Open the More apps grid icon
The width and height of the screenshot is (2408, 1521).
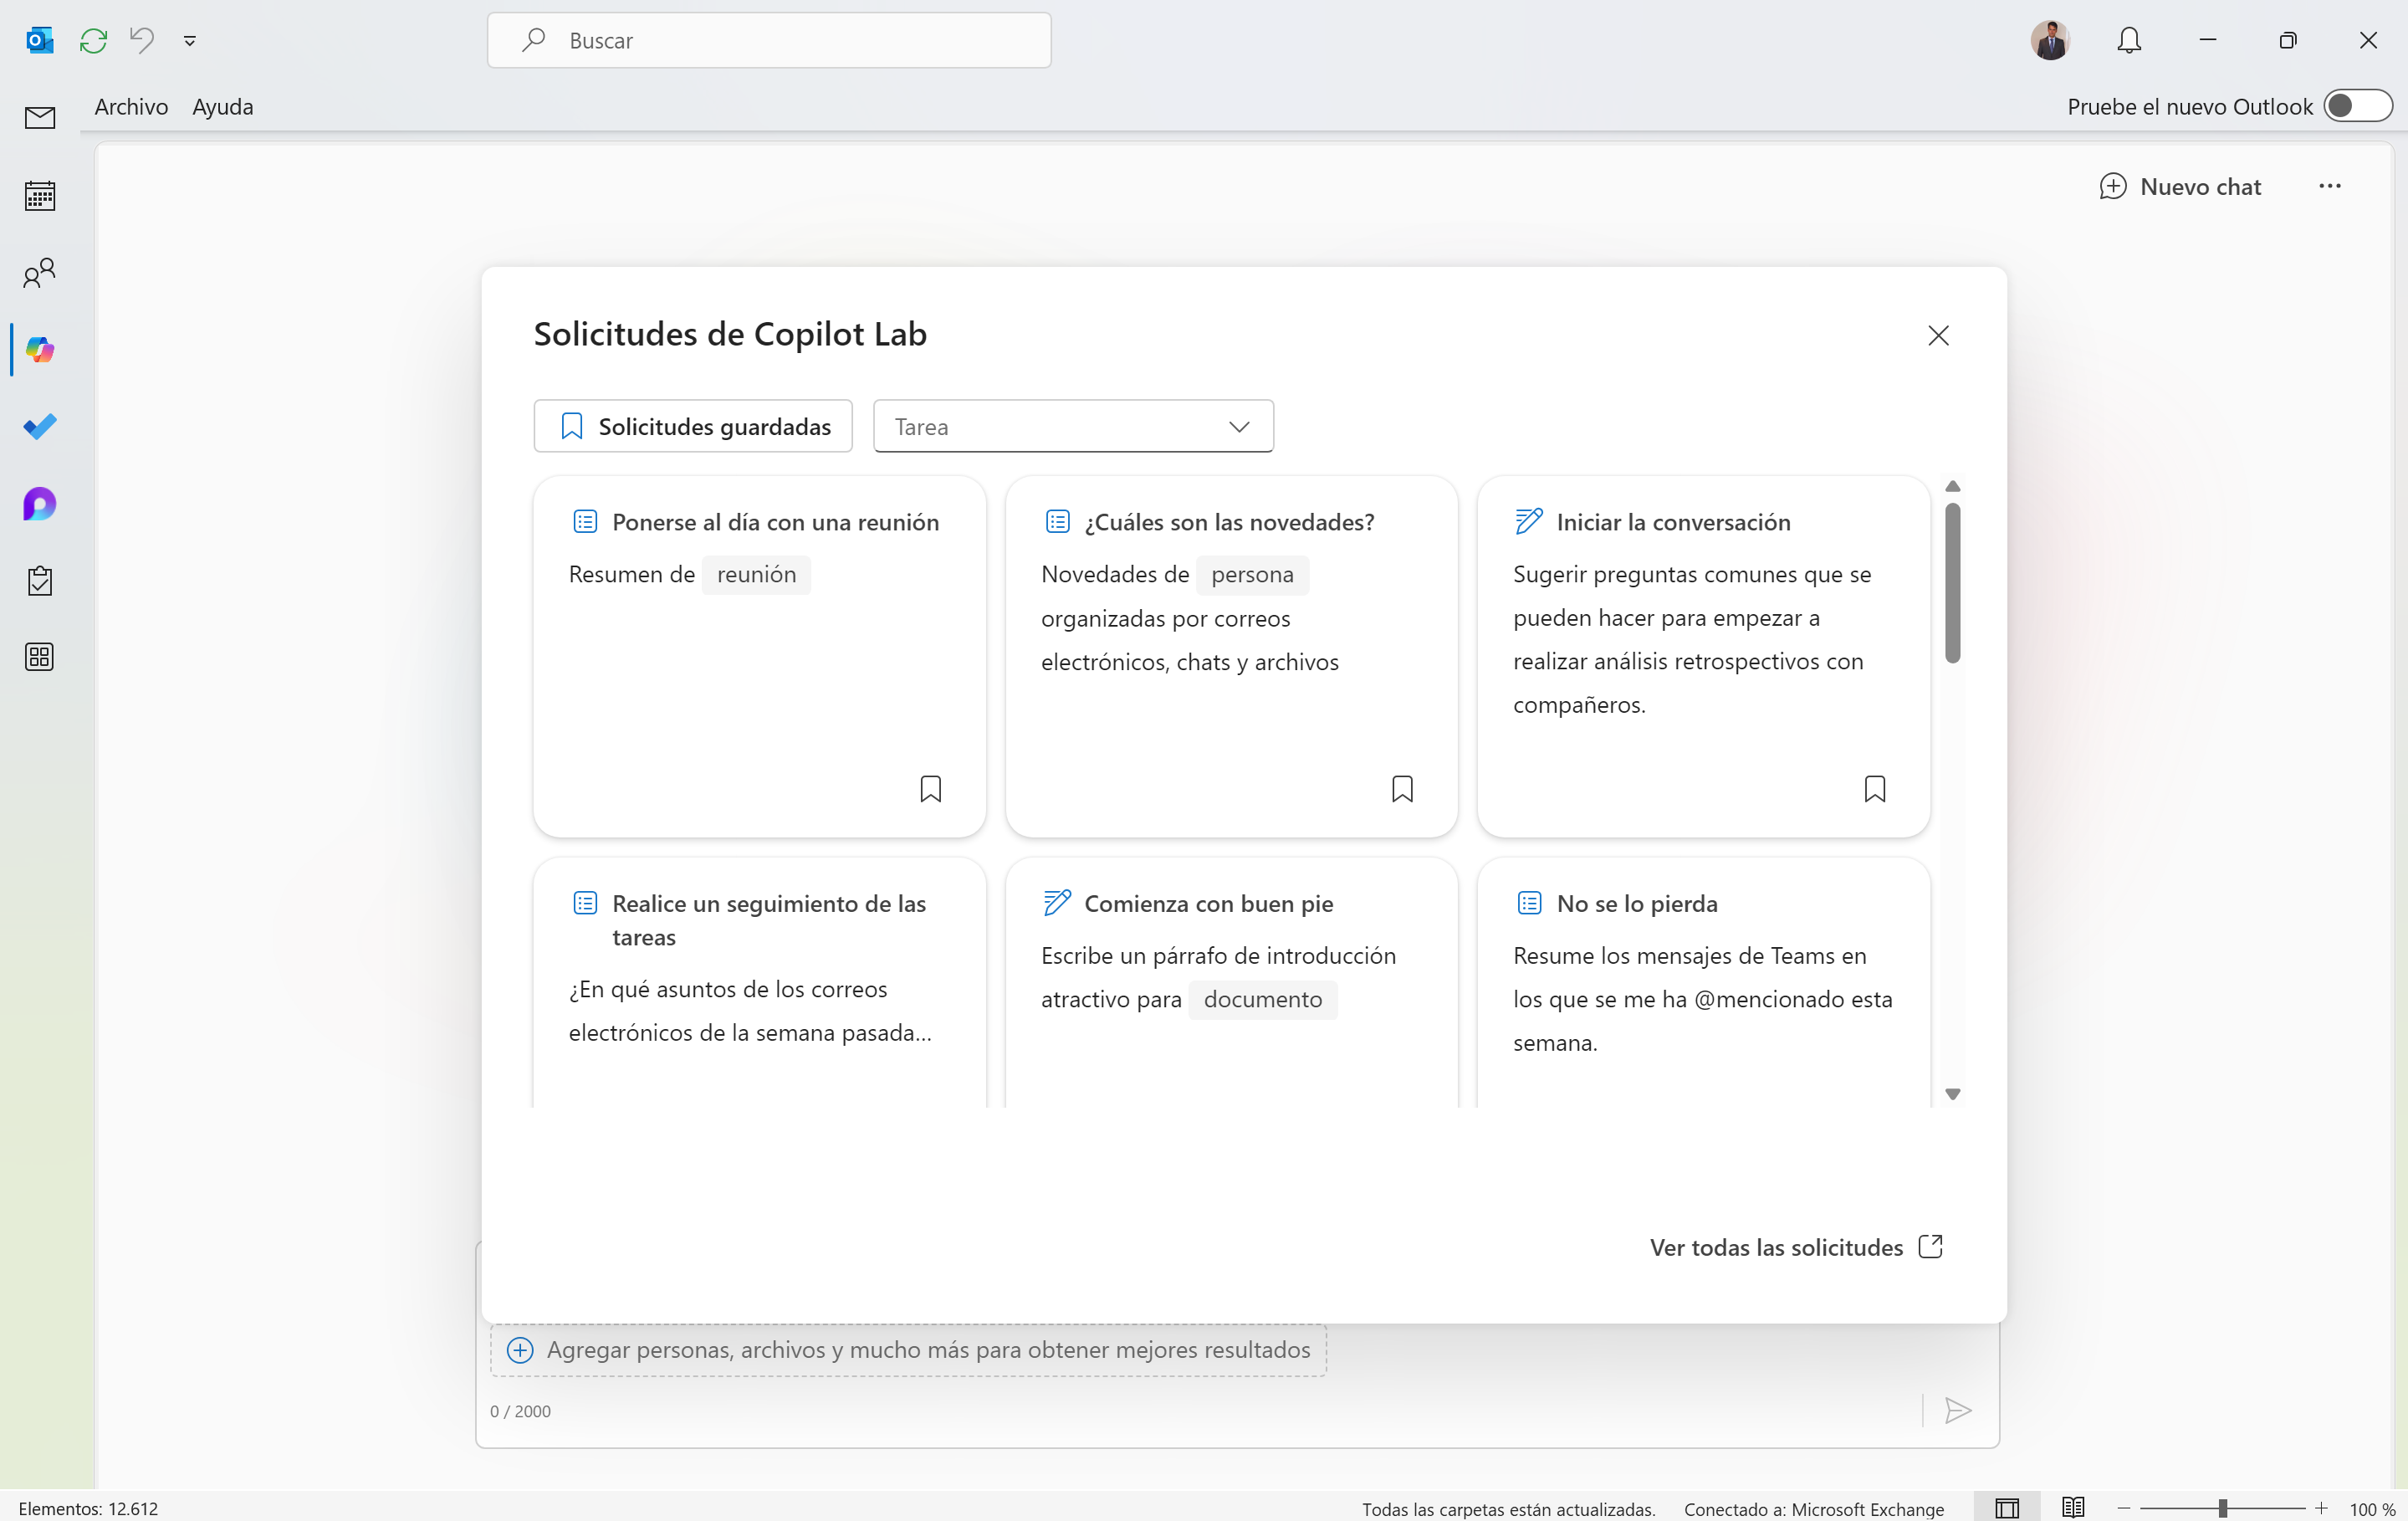click(x=40, y=657)
